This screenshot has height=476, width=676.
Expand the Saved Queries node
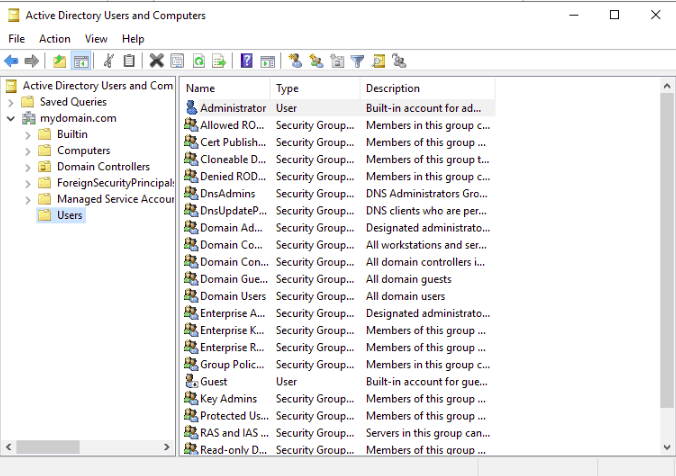11,103
